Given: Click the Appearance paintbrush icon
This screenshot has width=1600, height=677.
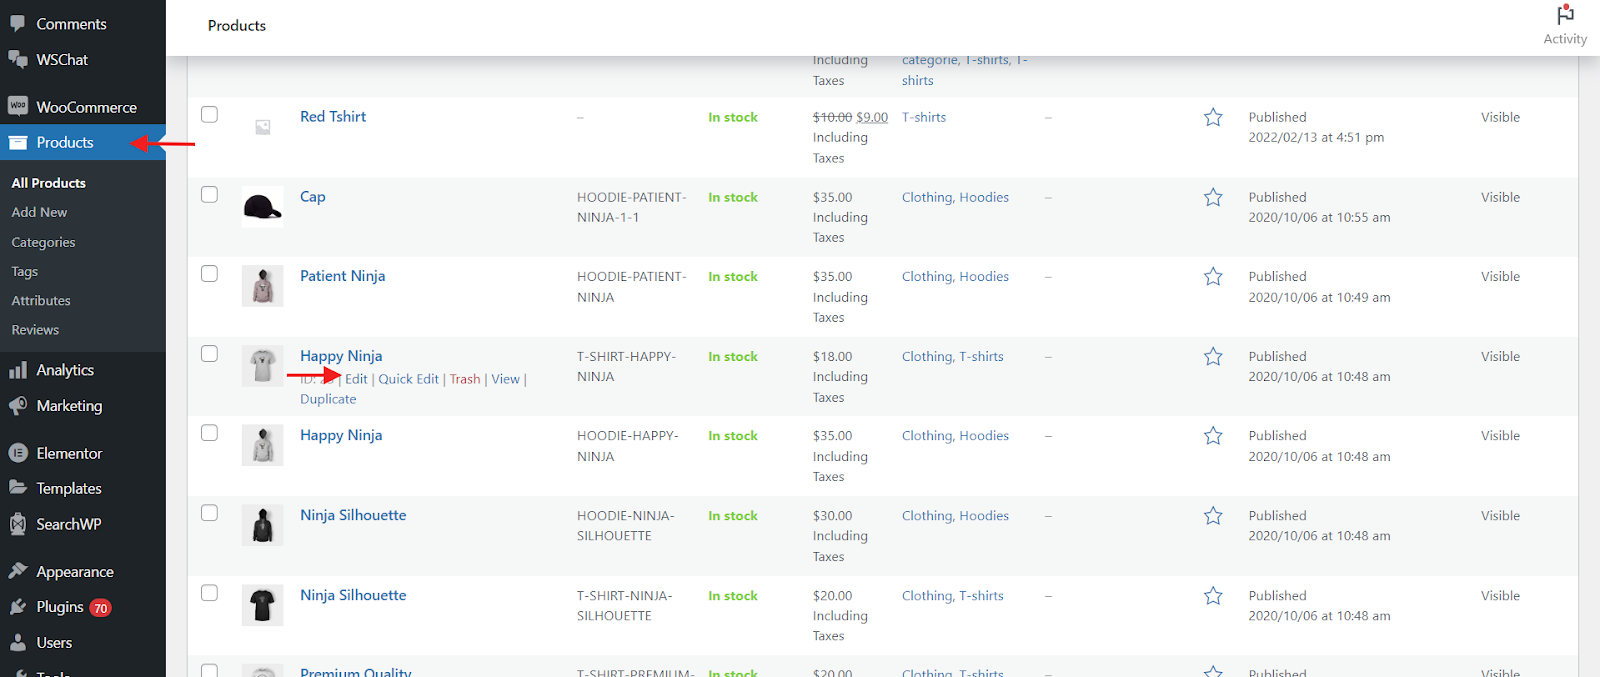Looking at the screenshot, I should pyautogui.click(x=18, y=571).
